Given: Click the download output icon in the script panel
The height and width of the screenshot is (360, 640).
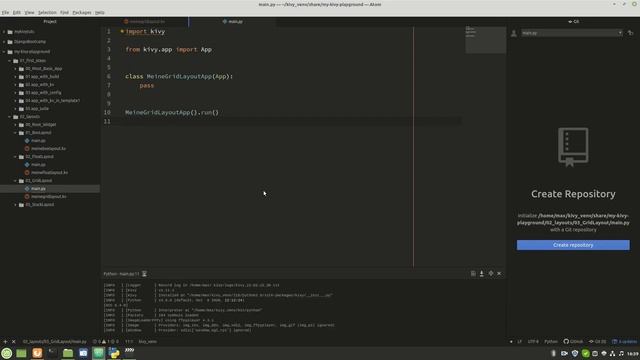Looking at the screenshot, I should coord(482,273).
